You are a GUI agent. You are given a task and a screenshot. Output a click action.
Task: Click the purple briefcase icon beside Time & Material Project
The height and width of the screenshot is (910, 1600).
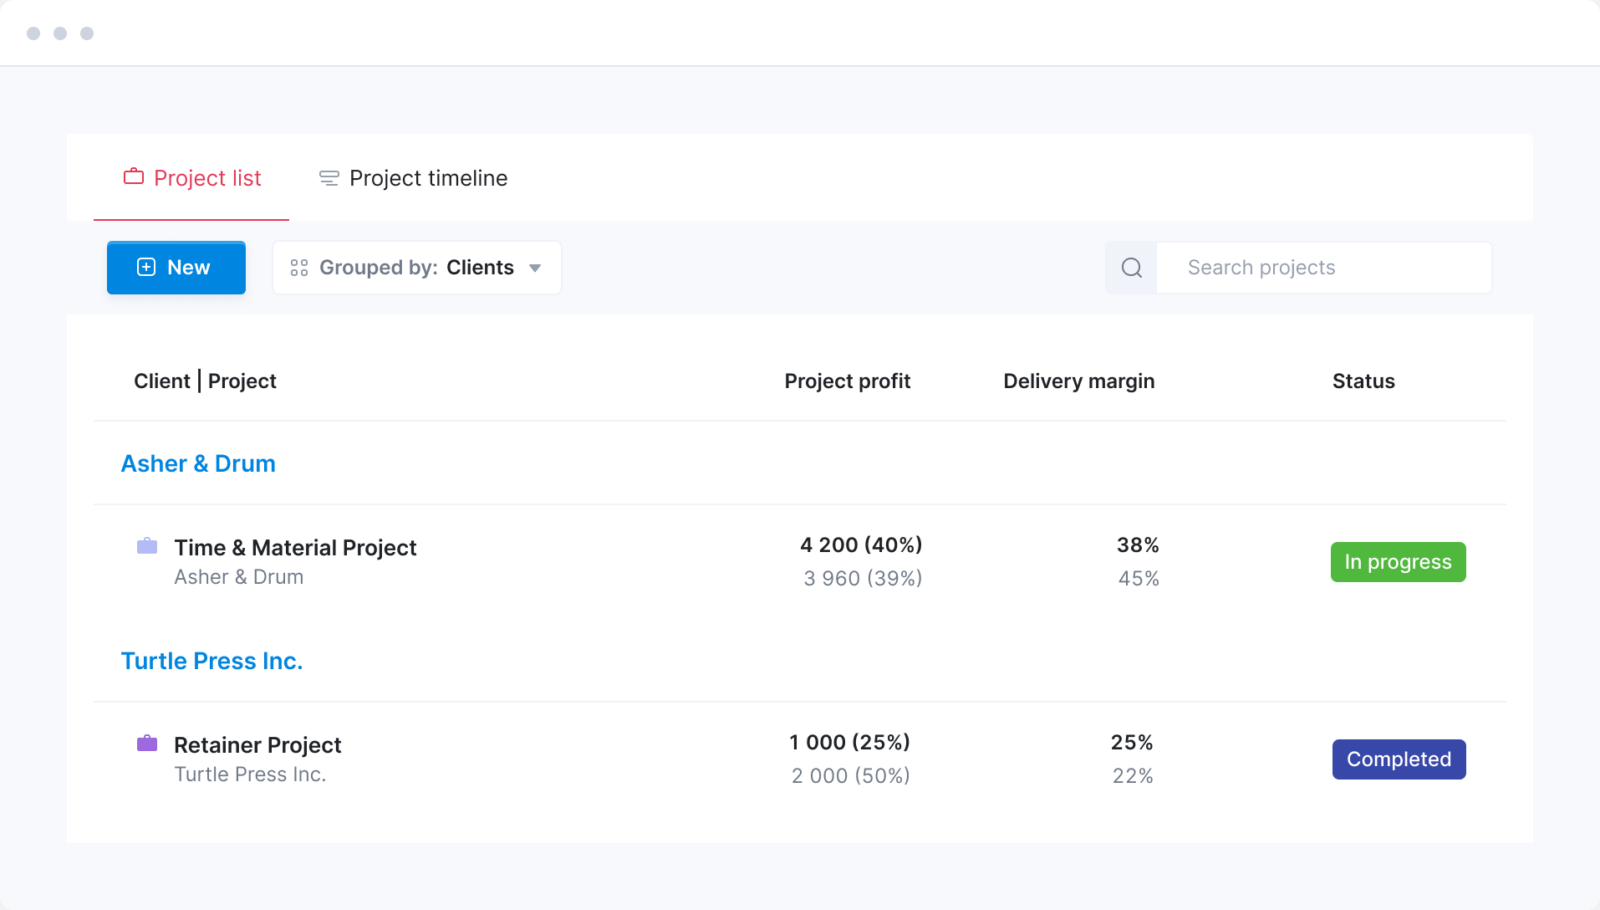click(146, 546)
